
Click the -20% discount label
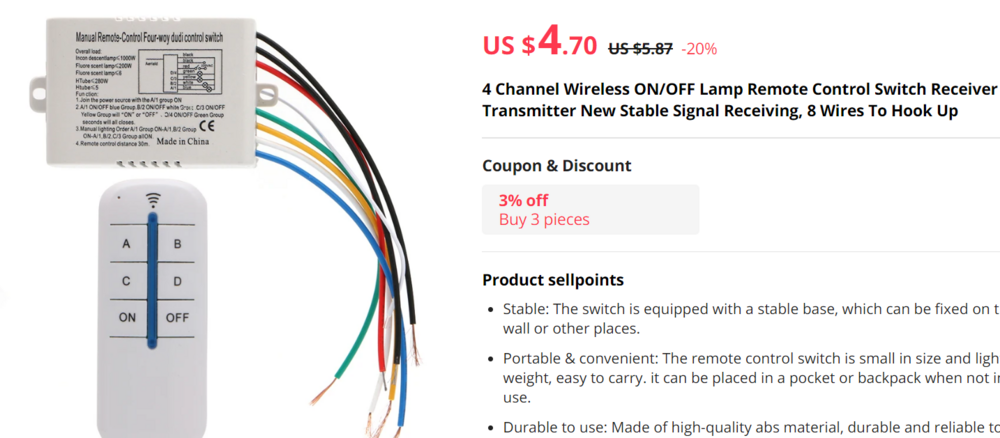tap(699, 48)
